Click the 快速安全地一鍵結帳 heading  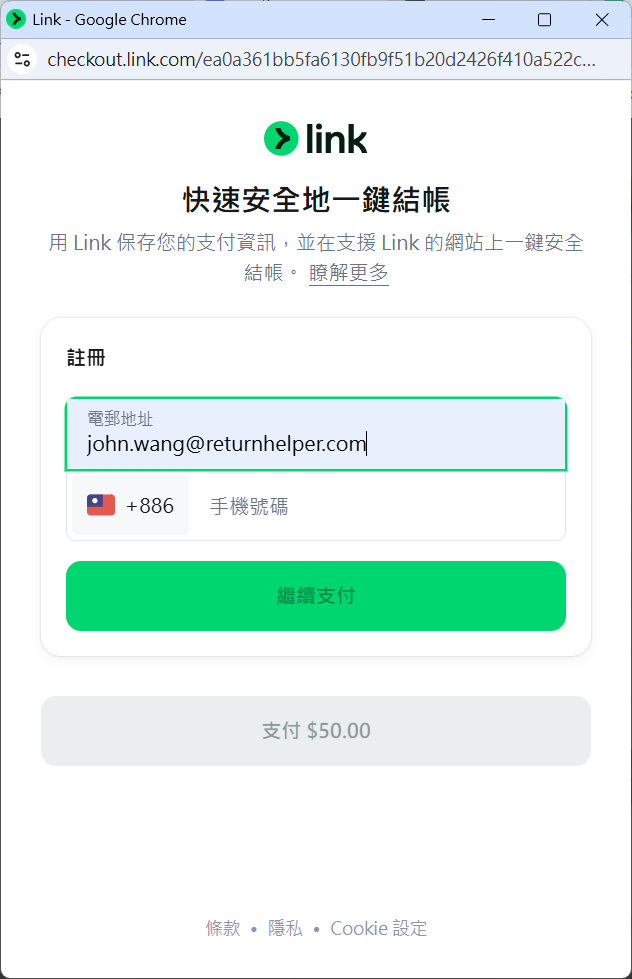[316, 200]
